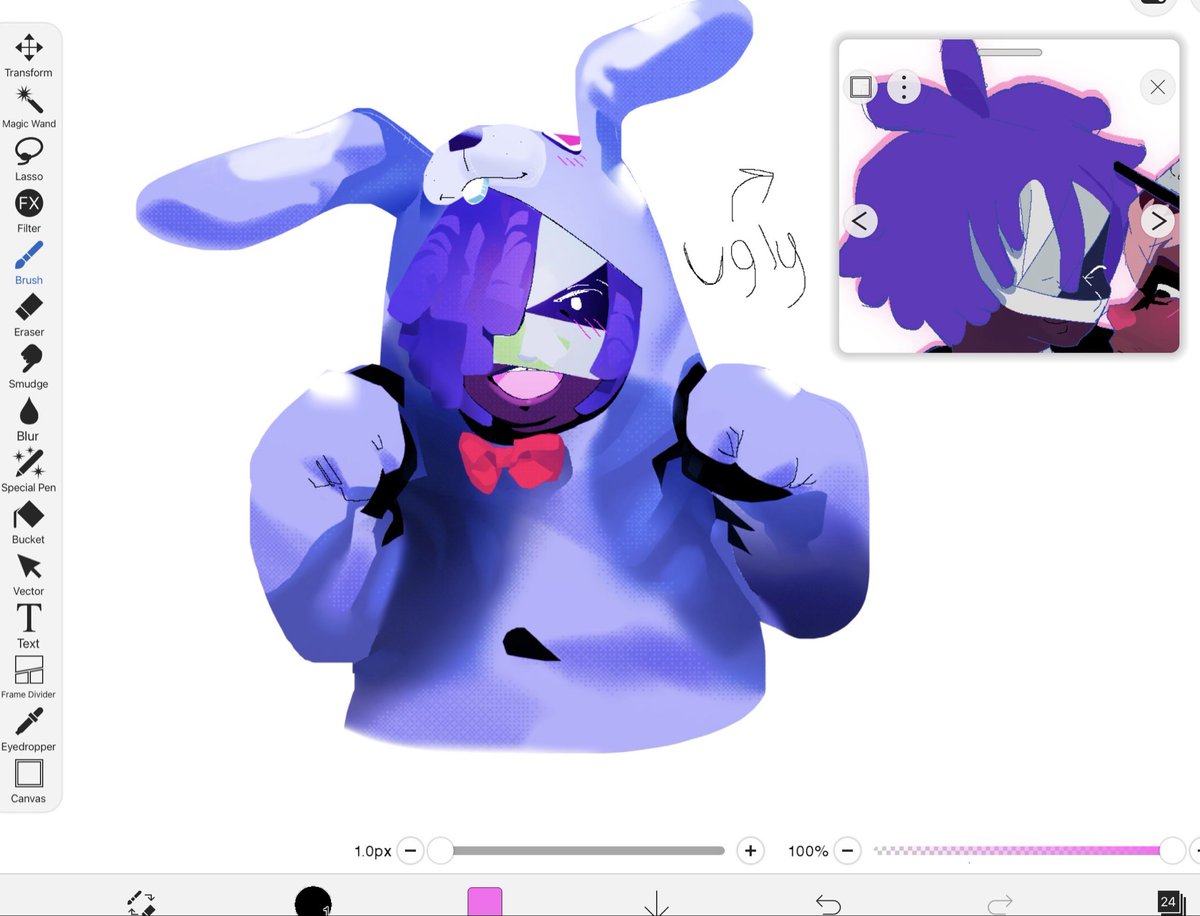Toggle brush and eraser switch icon
The height and width of the screenshot is (916, 1200).
[x=141, y=903]
